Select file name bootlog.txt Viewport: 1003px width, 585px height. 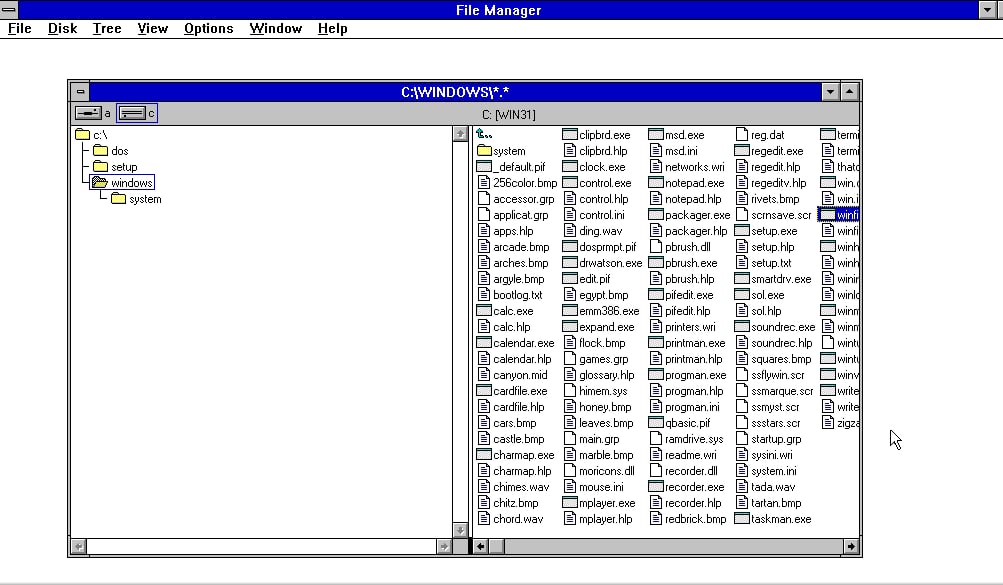pos(517,295)
